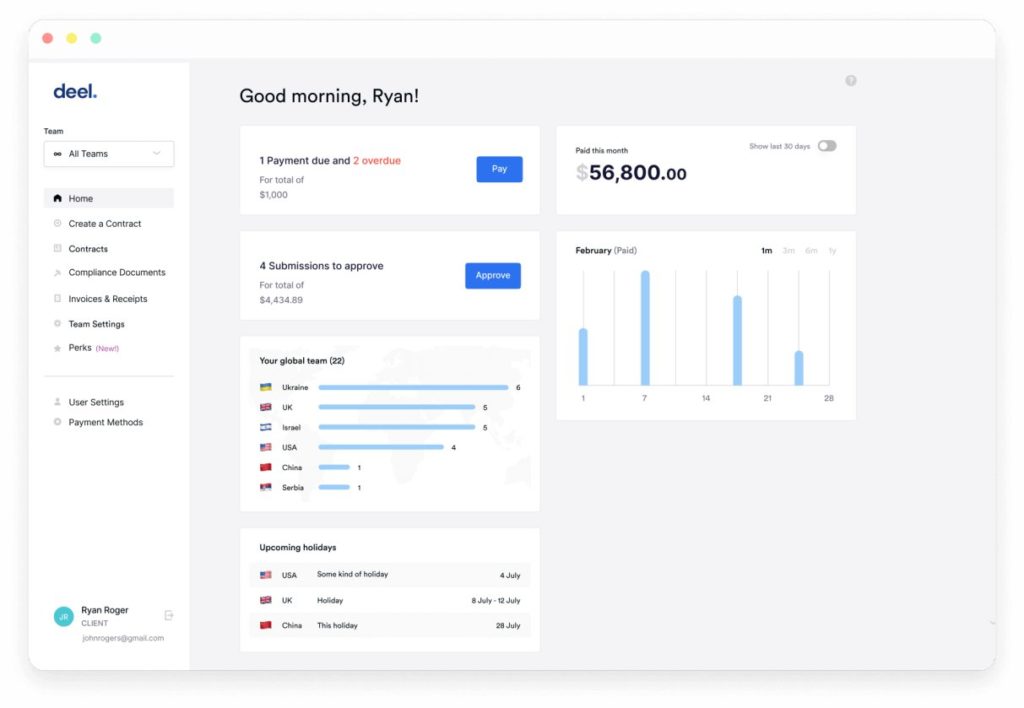Click the User Settings icon
Image resolution: width=1024 pixels, height=708 pixels.
(x=57, y=401)
